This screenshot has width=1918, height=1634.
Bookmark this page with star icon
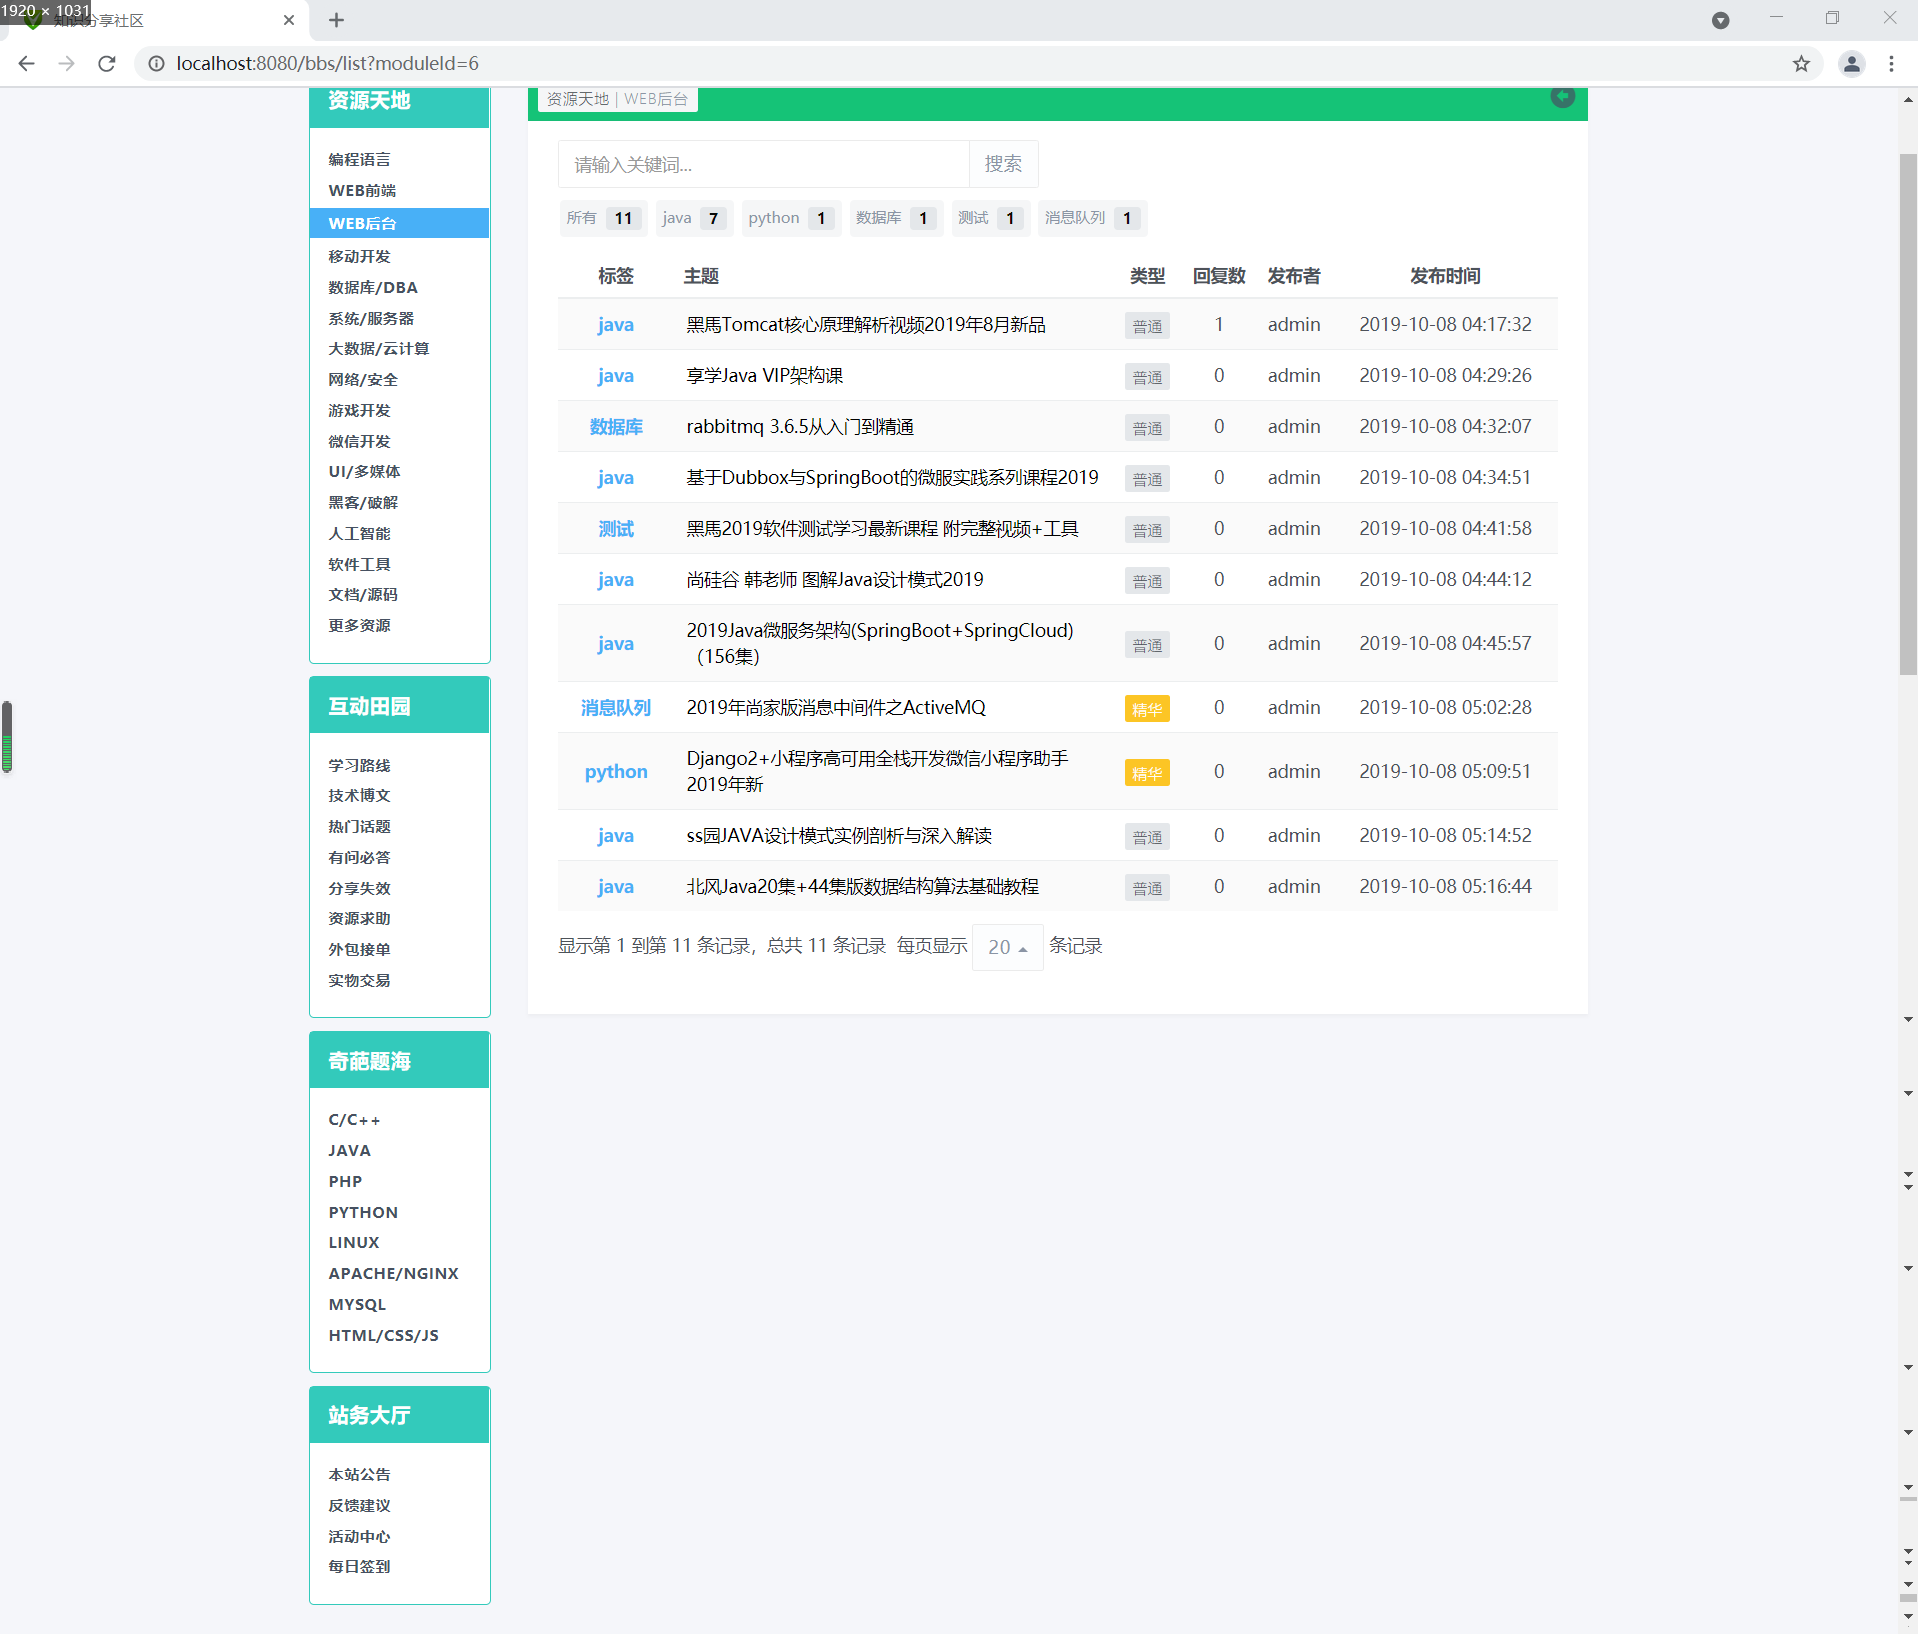[x=1801, y=64]
